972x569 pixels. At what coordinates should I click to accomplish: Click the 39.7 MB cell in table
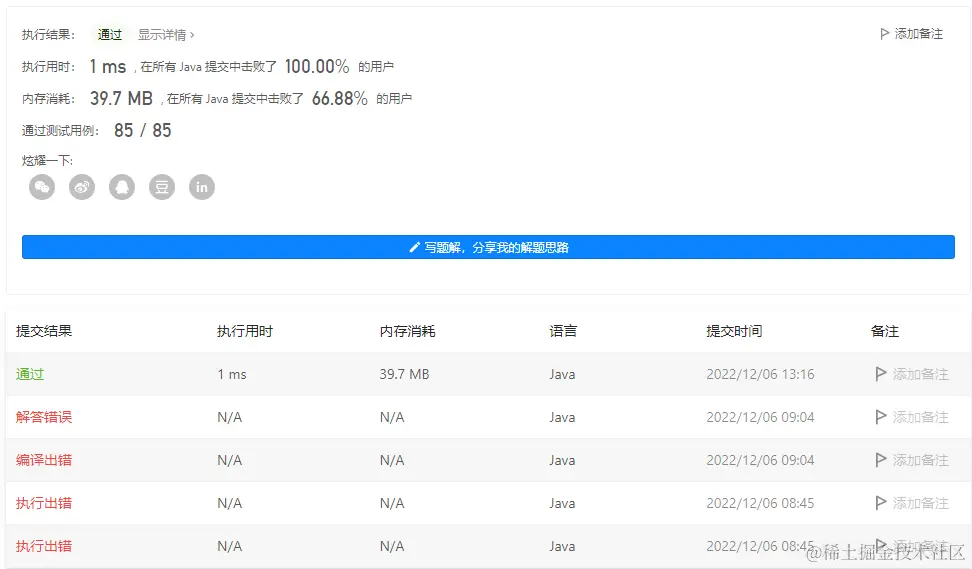pos(404,374)
